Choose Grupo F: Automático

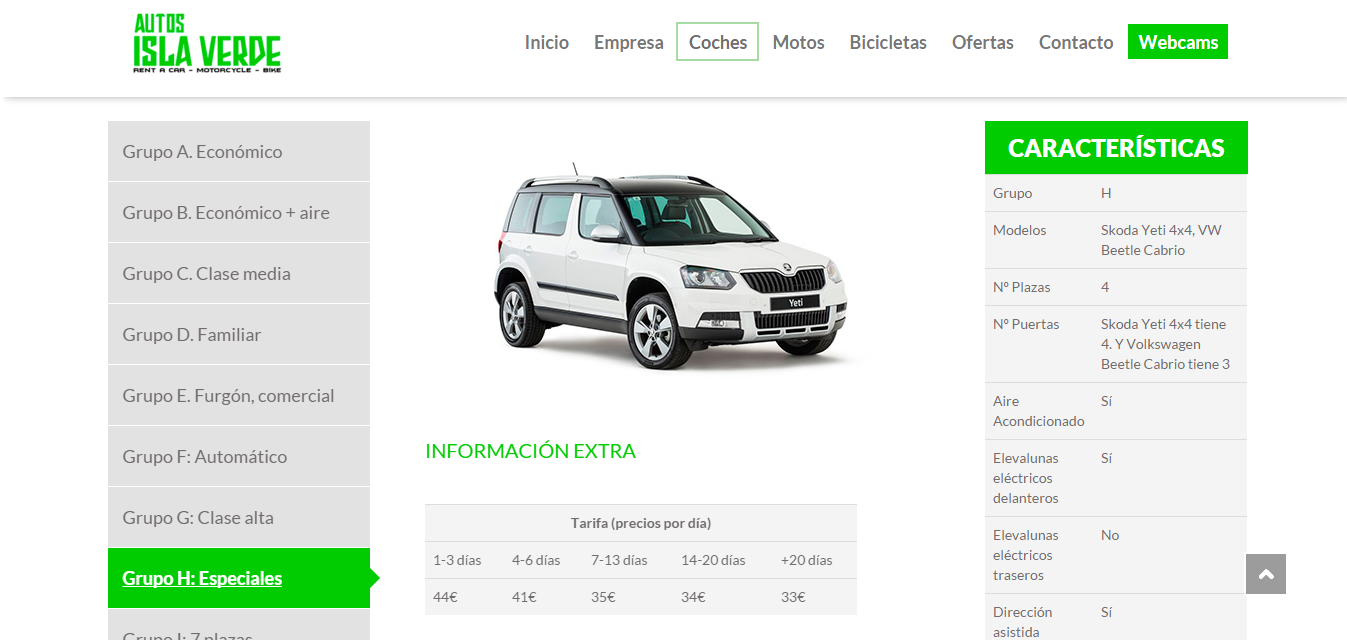[x=239, y=456]
